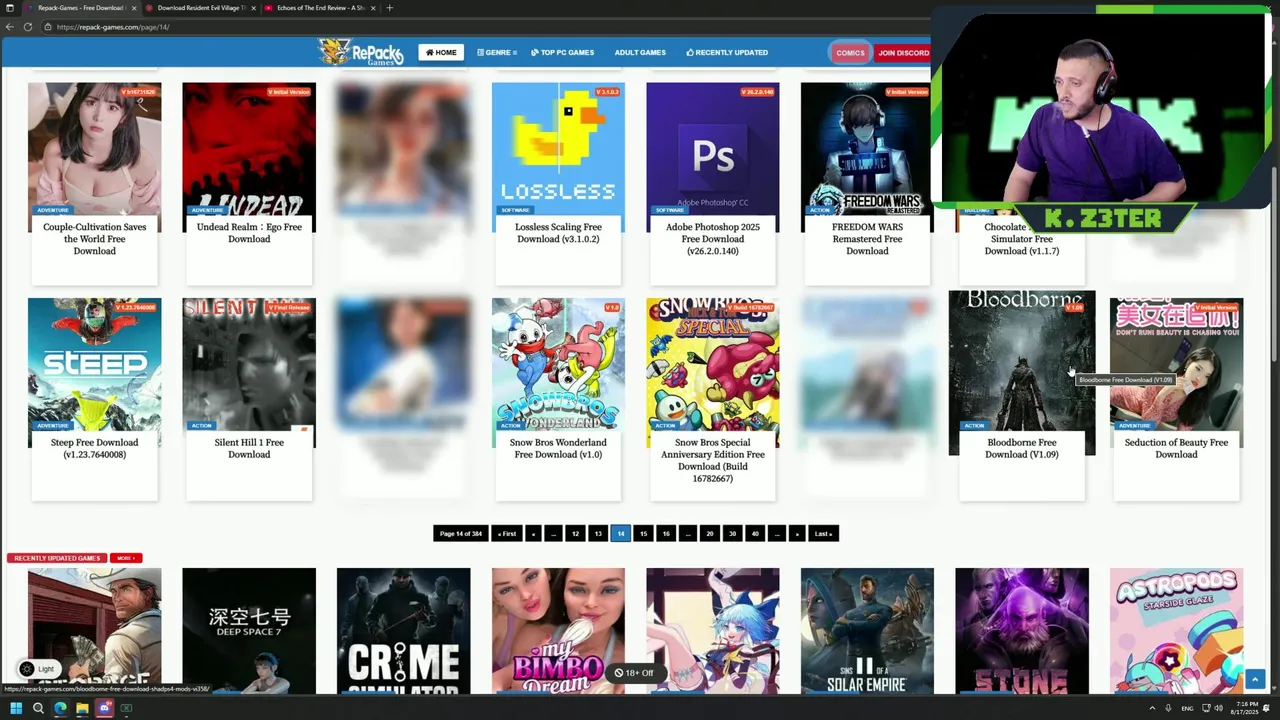Open the Xbox Game Bar taskbar icon

(x=126, y=708)
